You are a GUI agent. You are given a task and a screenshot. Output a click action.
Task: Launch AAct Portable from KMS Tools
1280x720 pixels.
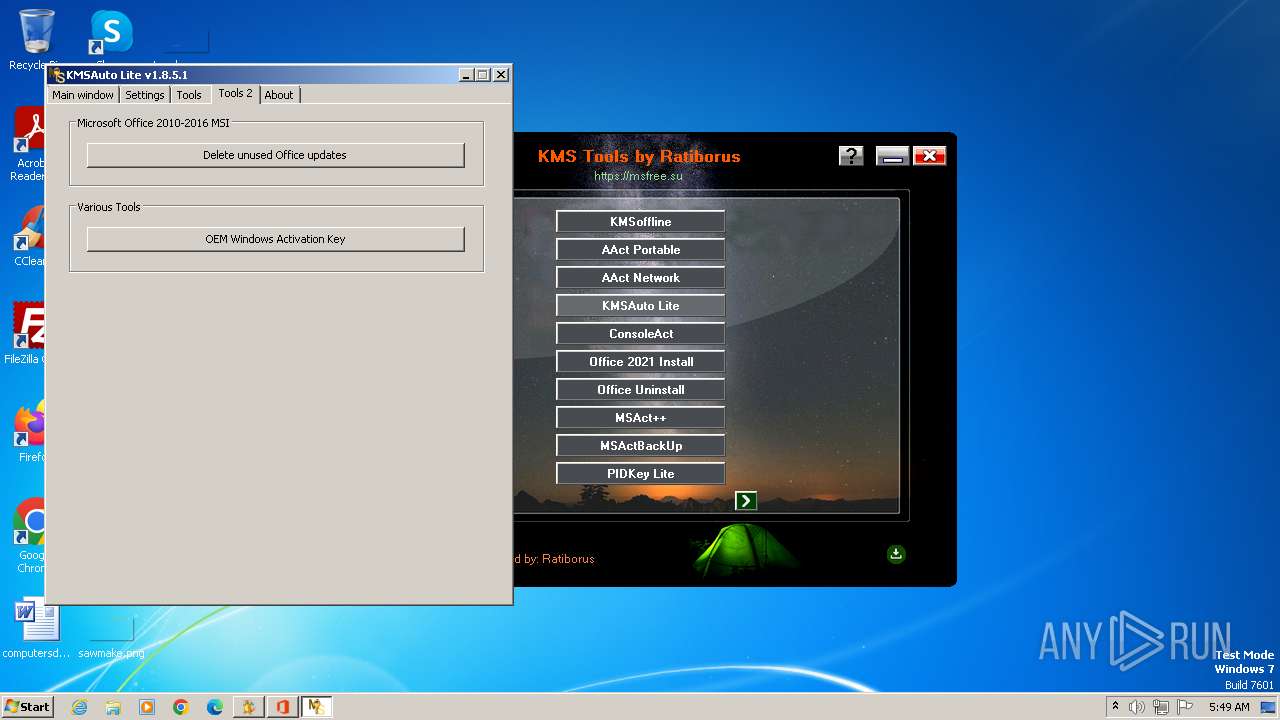(640, 250)
